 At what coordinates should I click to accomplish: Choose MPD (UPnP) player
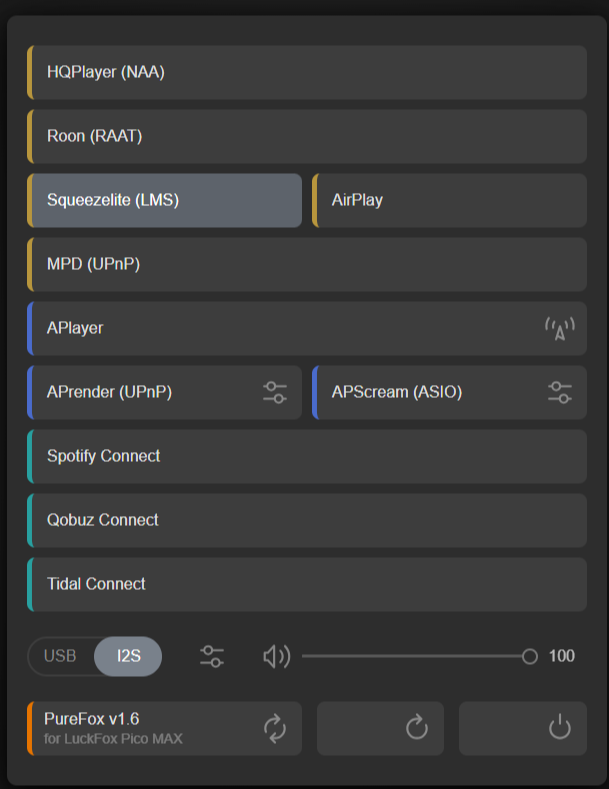(x=307, y=264)
